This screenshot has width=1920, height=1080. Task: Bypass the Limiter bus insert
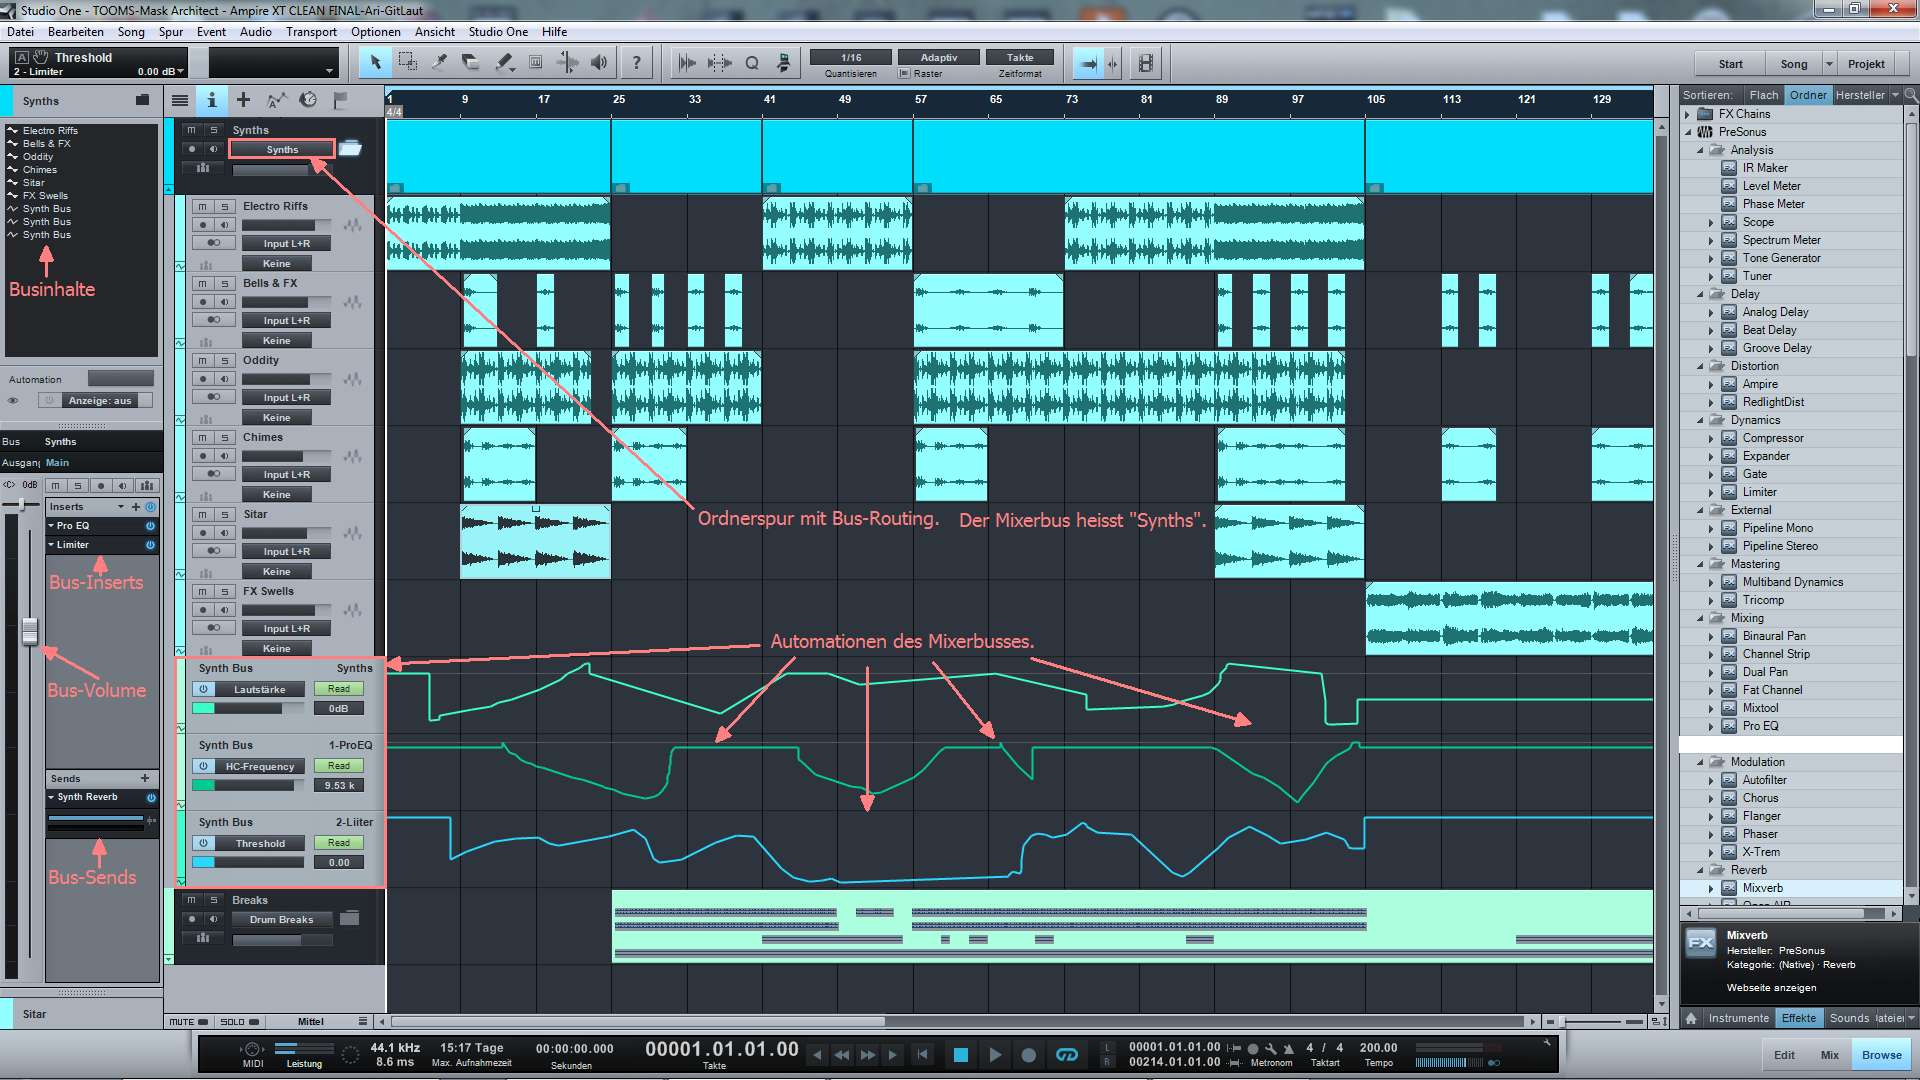(x=150, y=545)
